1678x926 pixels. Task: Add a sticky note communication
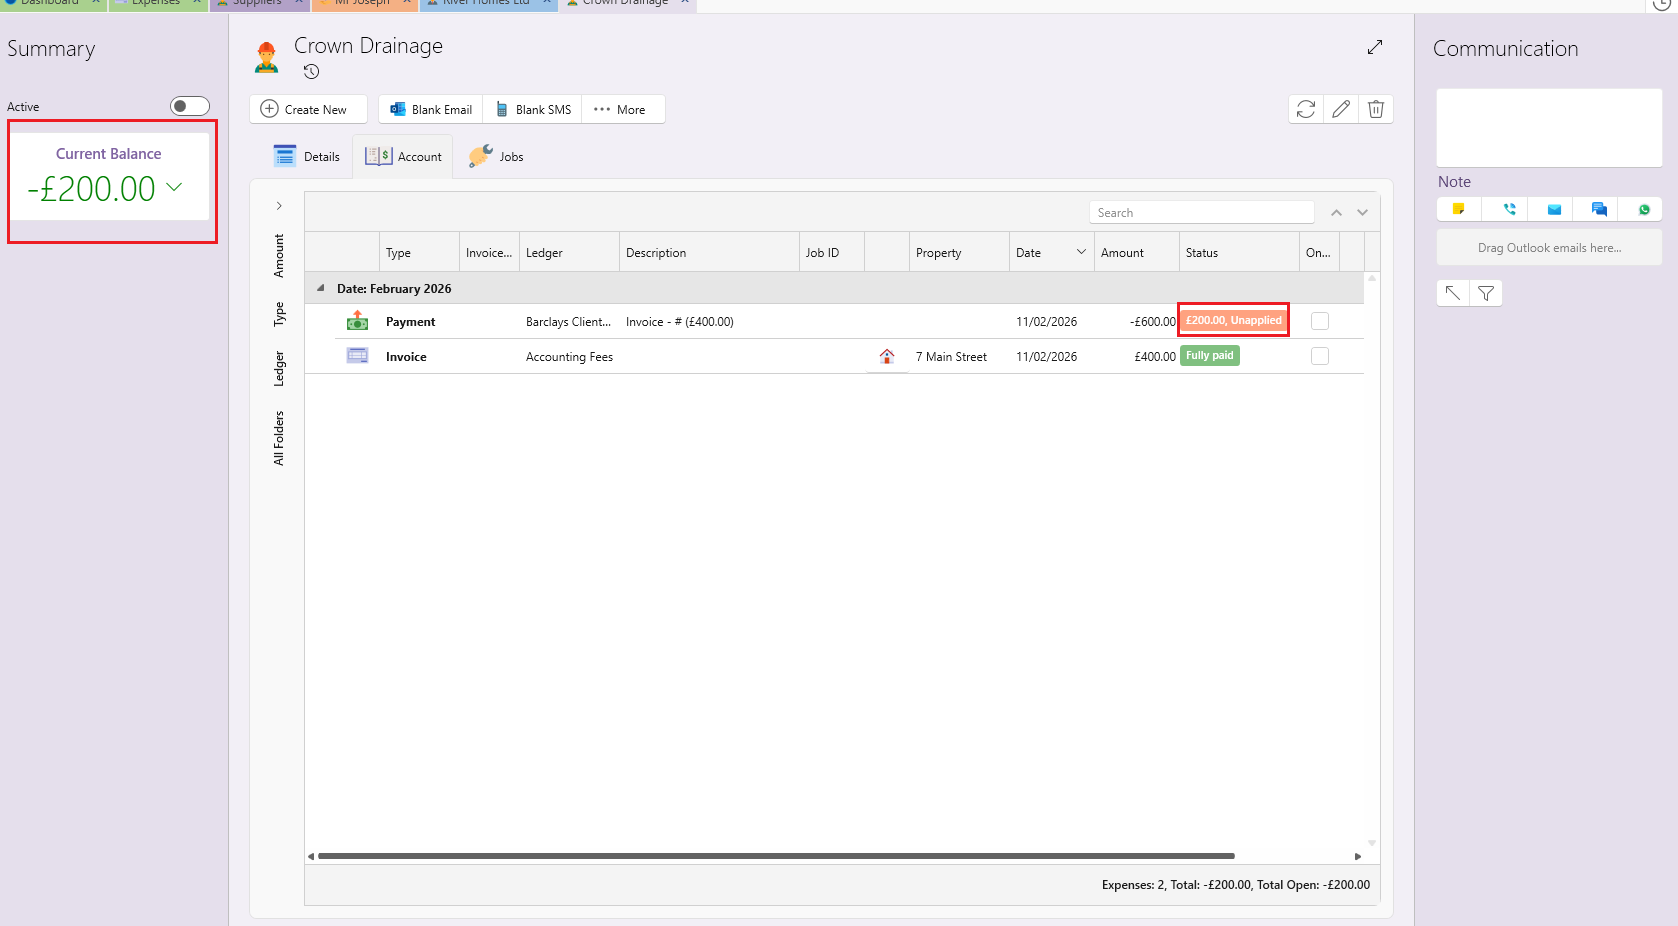(x=1459, y=209)
